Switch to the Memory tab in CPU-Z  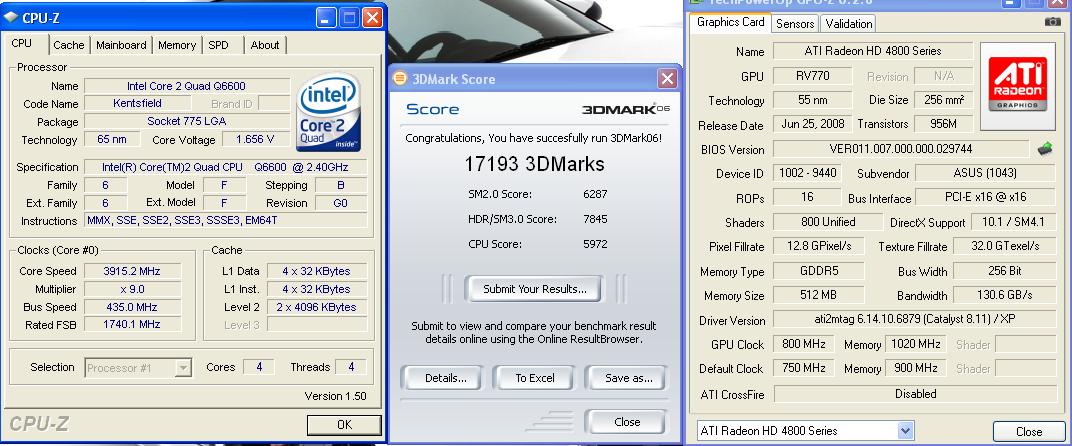177,45
